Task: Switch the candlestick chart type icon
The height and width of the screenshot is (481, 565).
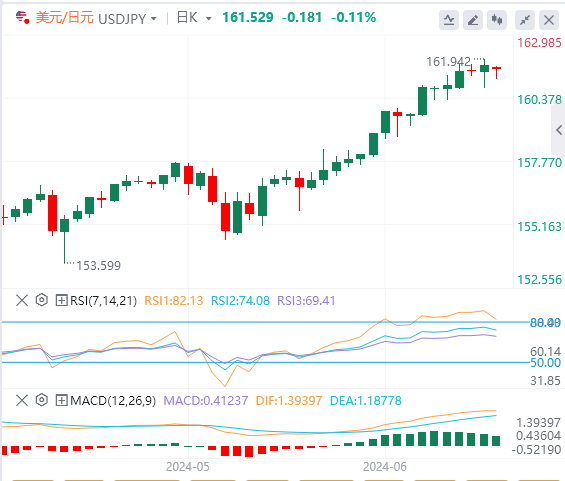Action: [x=497, y=20]
